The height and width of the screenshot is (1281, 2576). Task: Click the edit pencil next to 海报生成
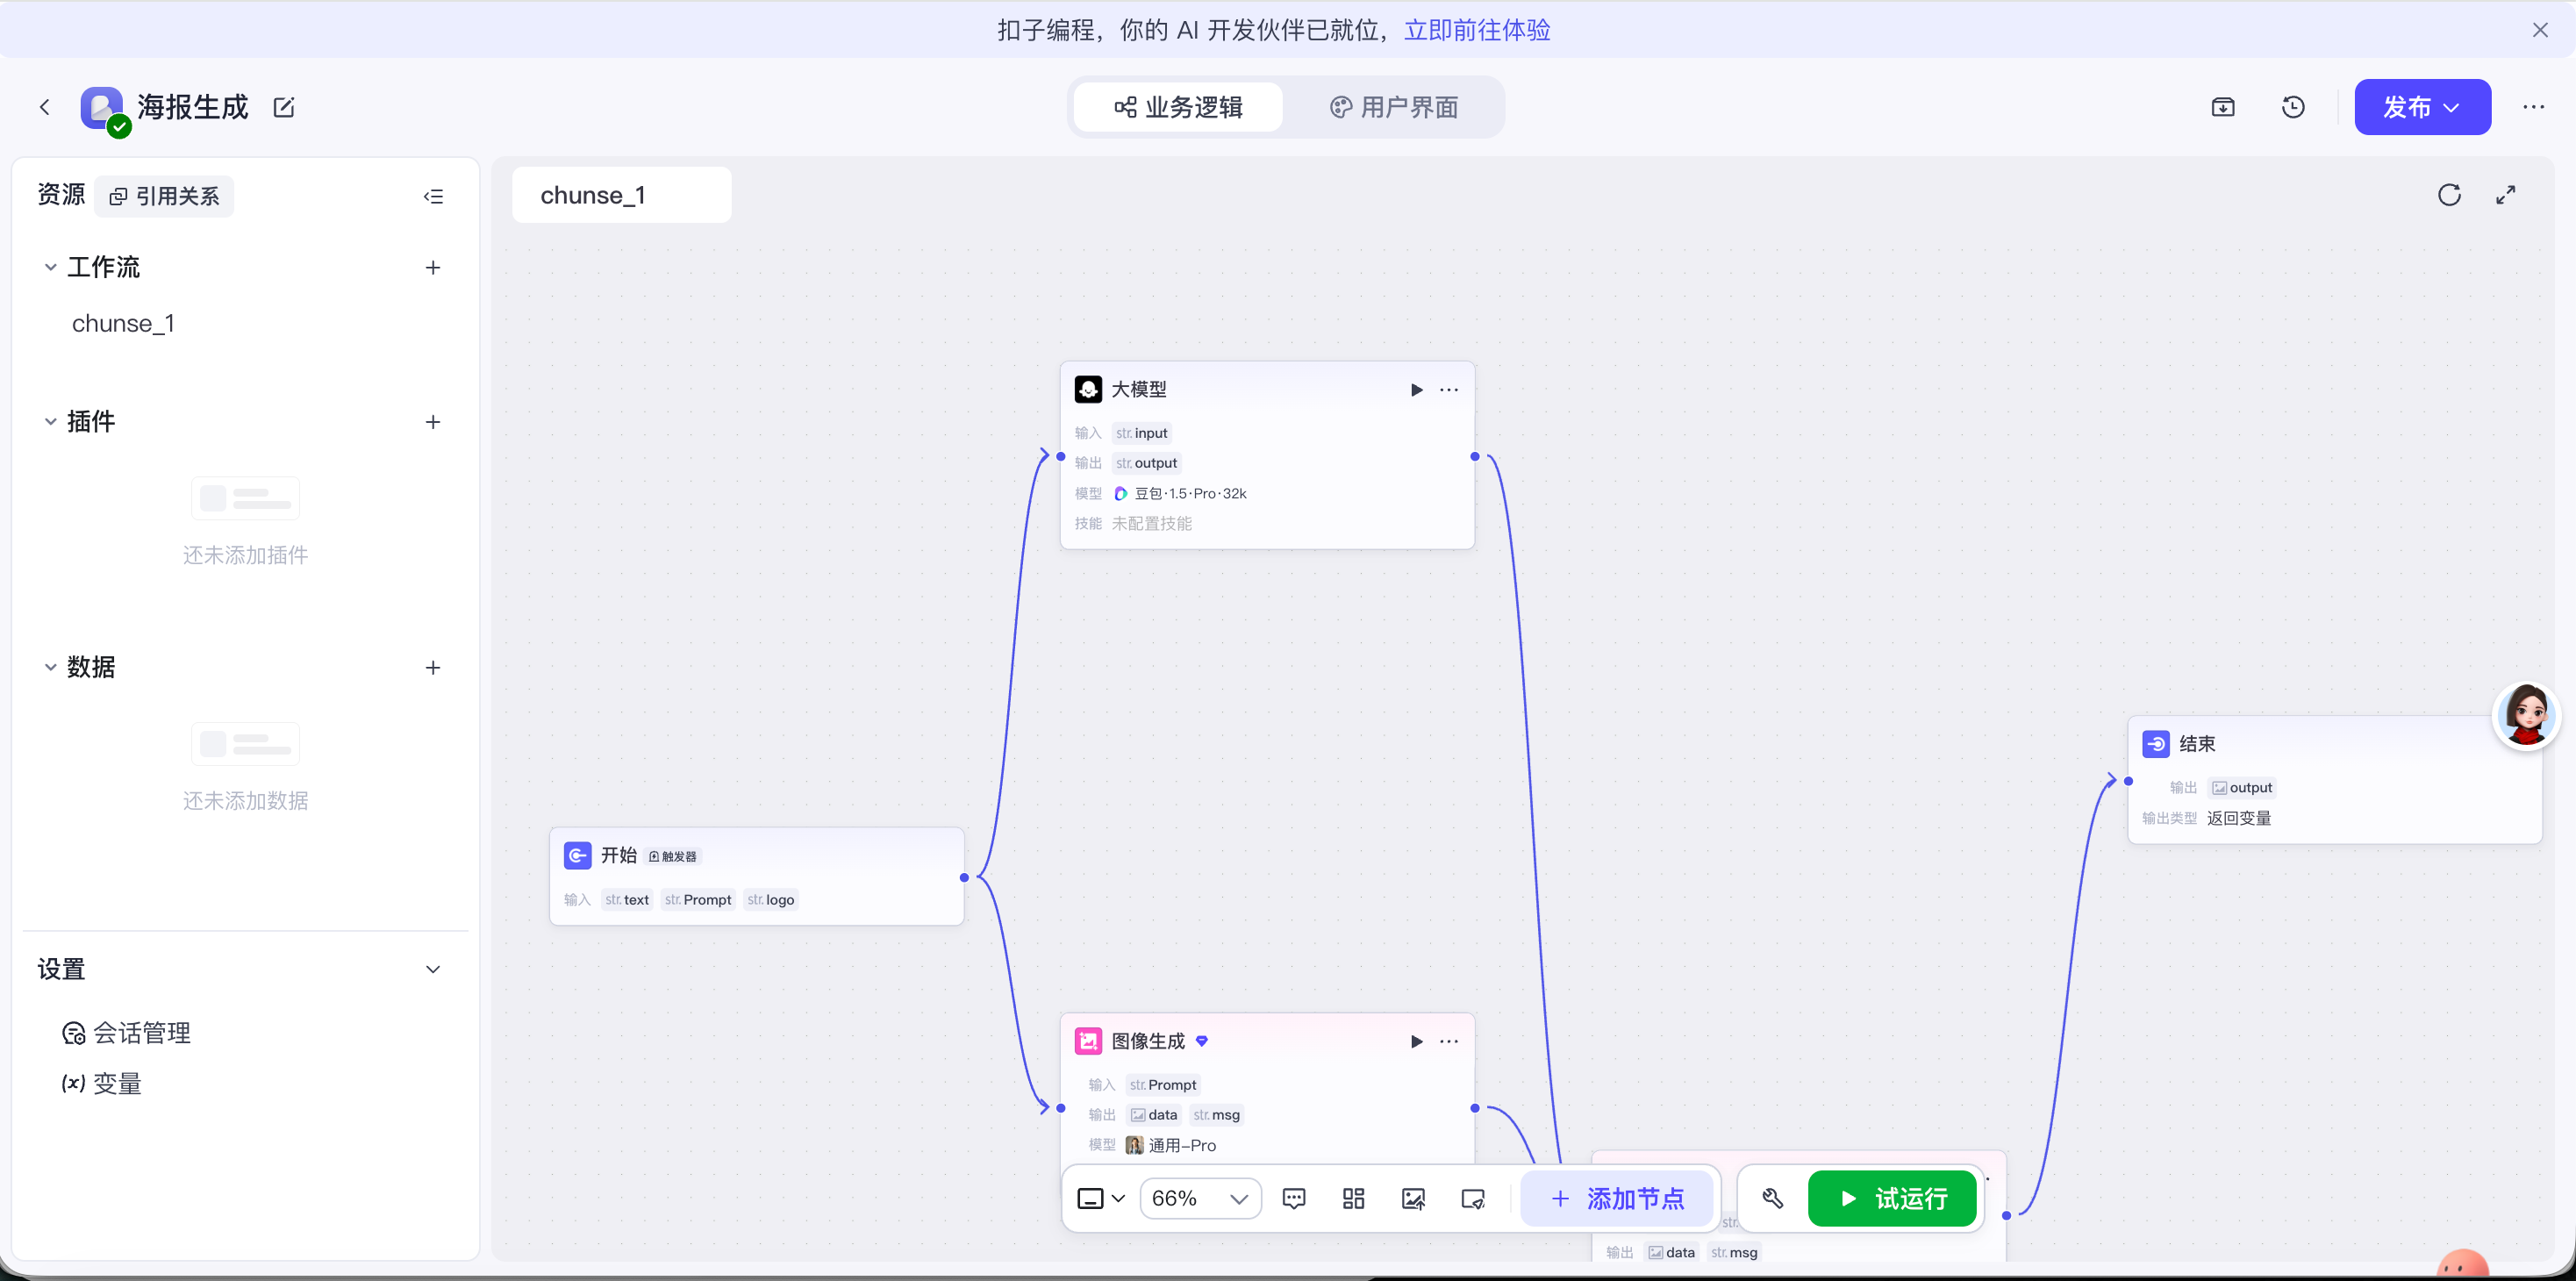pos(284,107)
